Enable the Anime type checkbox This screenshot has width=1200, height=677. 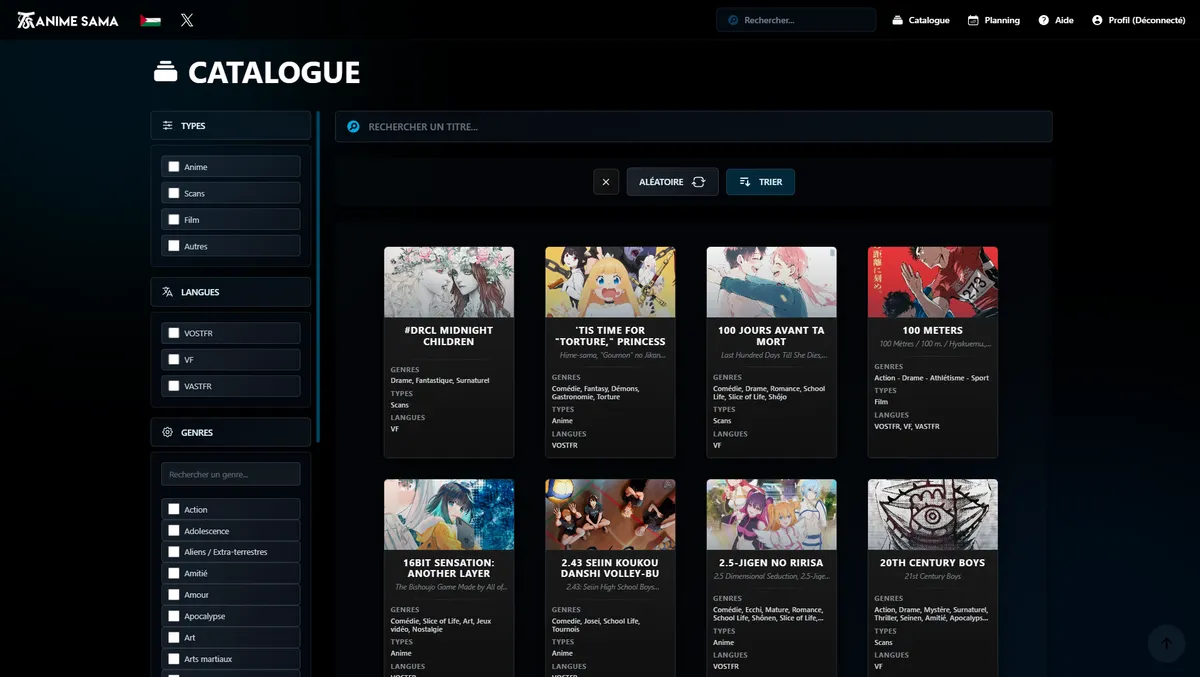(x=175, y=166)
